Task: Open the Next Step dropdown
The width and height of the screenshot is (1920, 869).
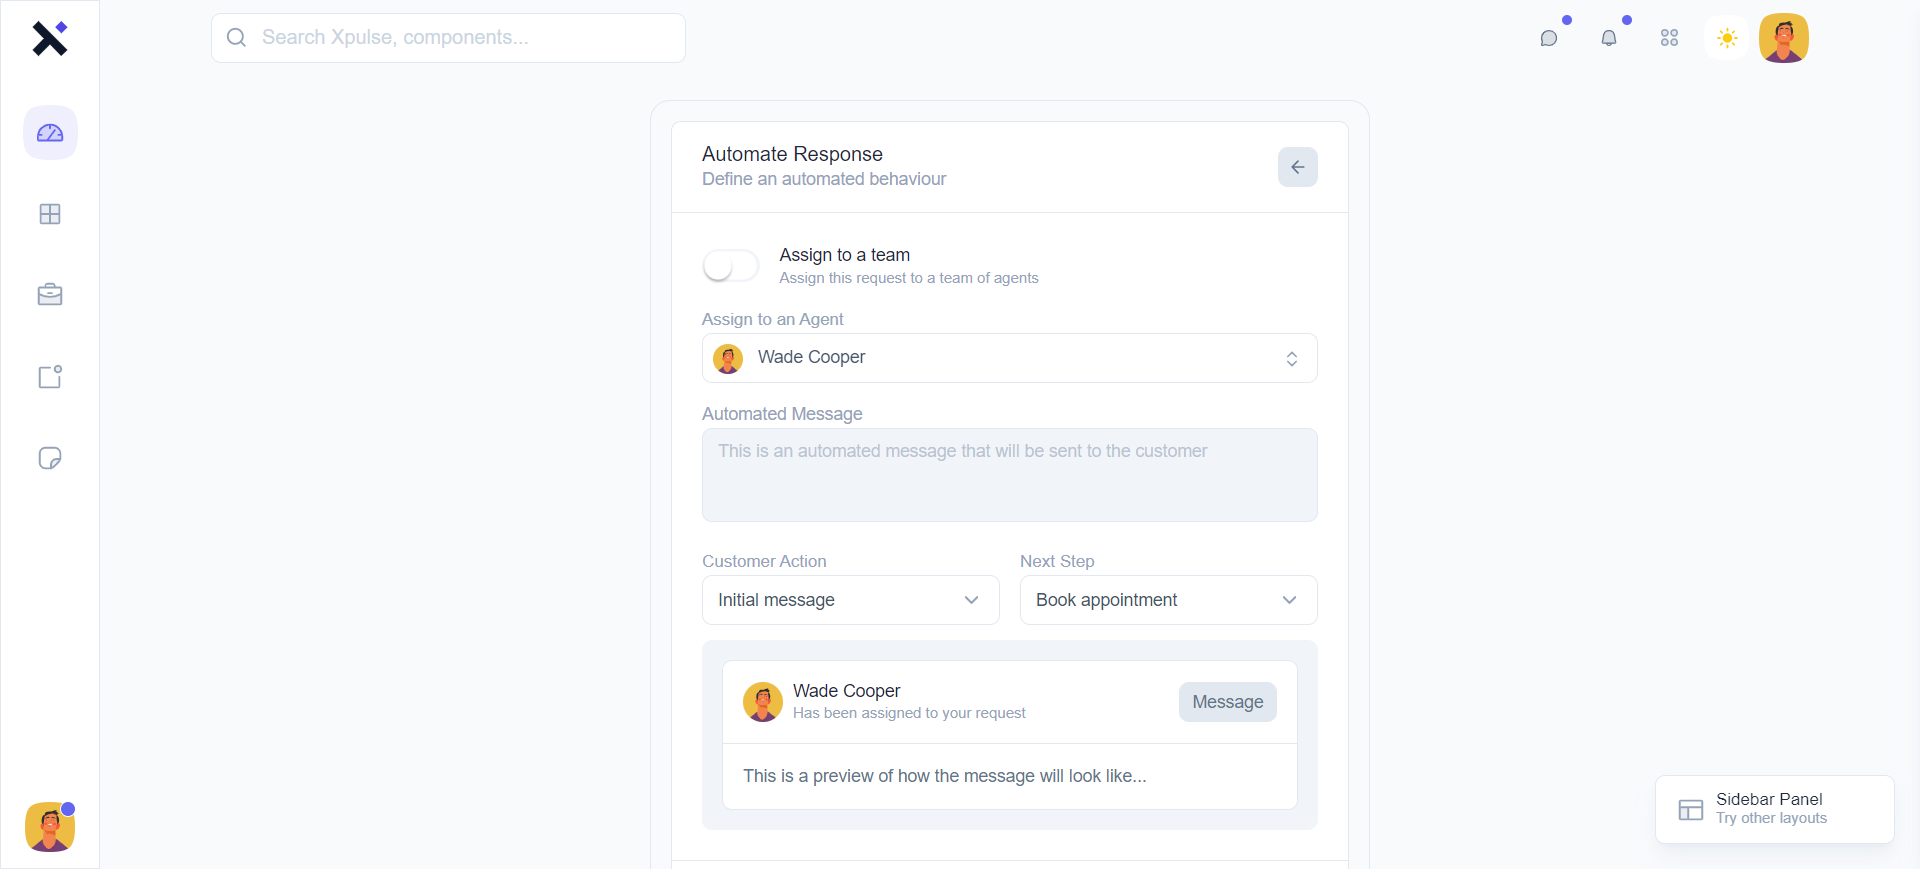Action: [x=1168, y=600]
